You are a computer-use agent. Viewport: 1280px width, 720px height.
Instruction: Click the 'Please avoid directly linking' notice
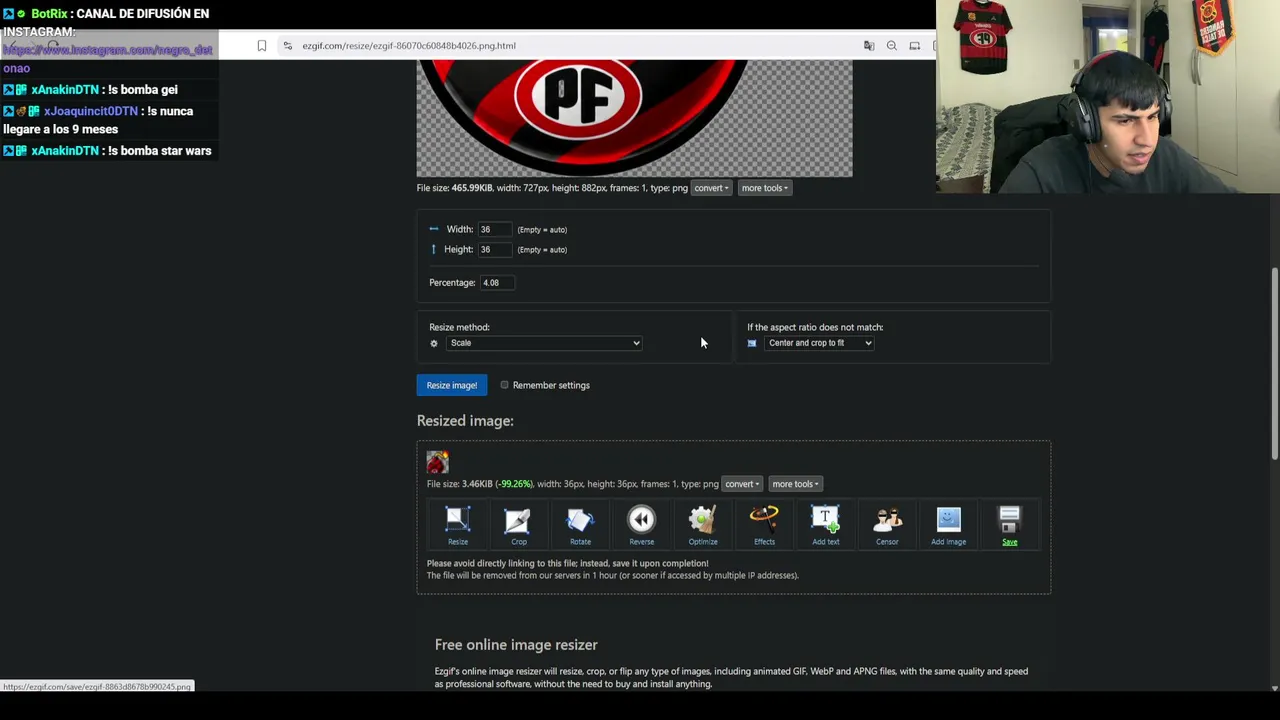(568, 563)
